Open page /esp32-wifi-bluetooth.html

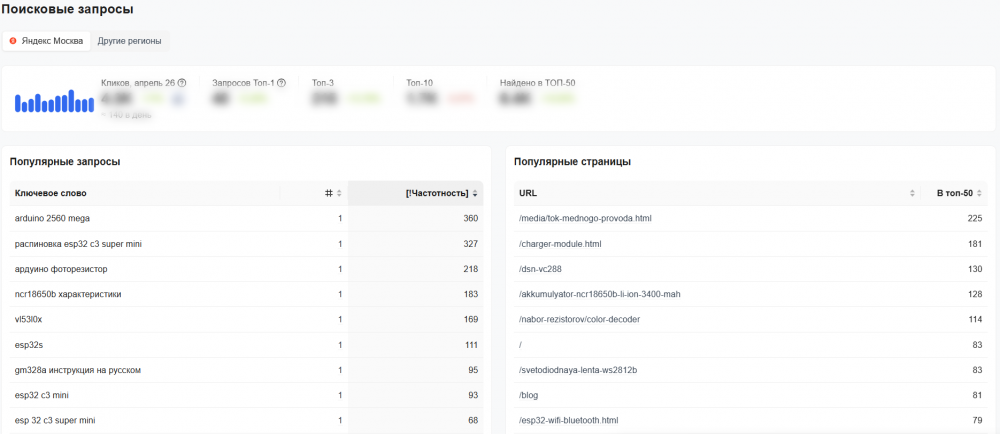click(x=568, y=421)
